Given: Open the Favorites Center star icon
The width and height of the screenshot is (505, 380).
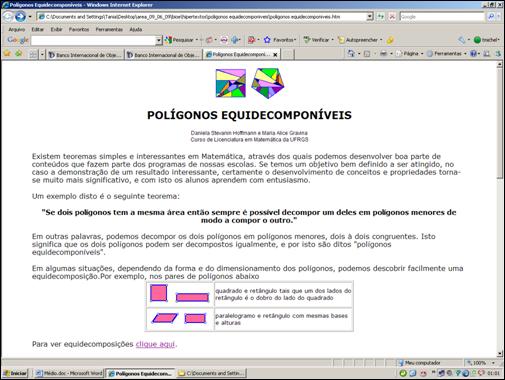Looking at the screenshot, I should point(7,54).
